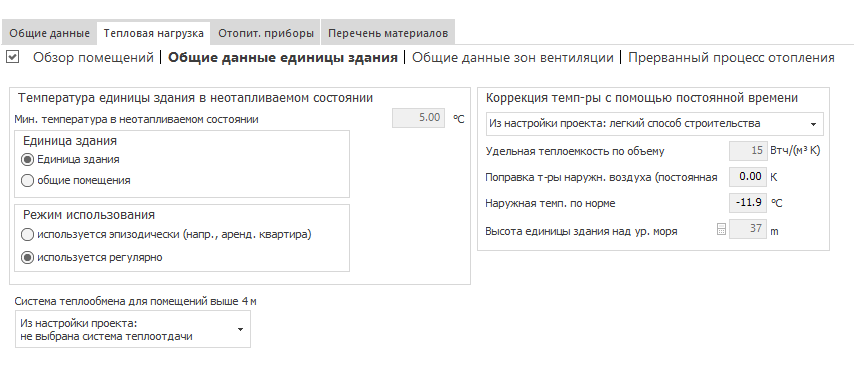
Task: Open Общие данные зон вентиляции section
Action: [x=513, y=58]
